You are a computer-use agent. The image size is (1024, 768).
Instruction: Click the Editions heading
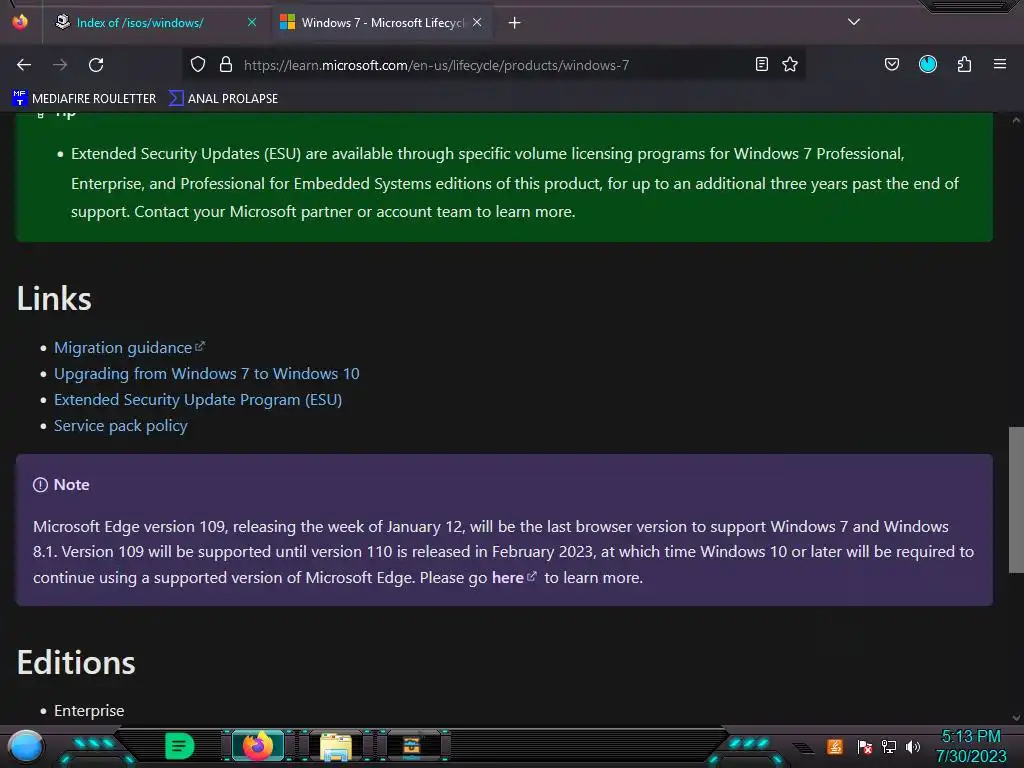(x=76, y=663)
